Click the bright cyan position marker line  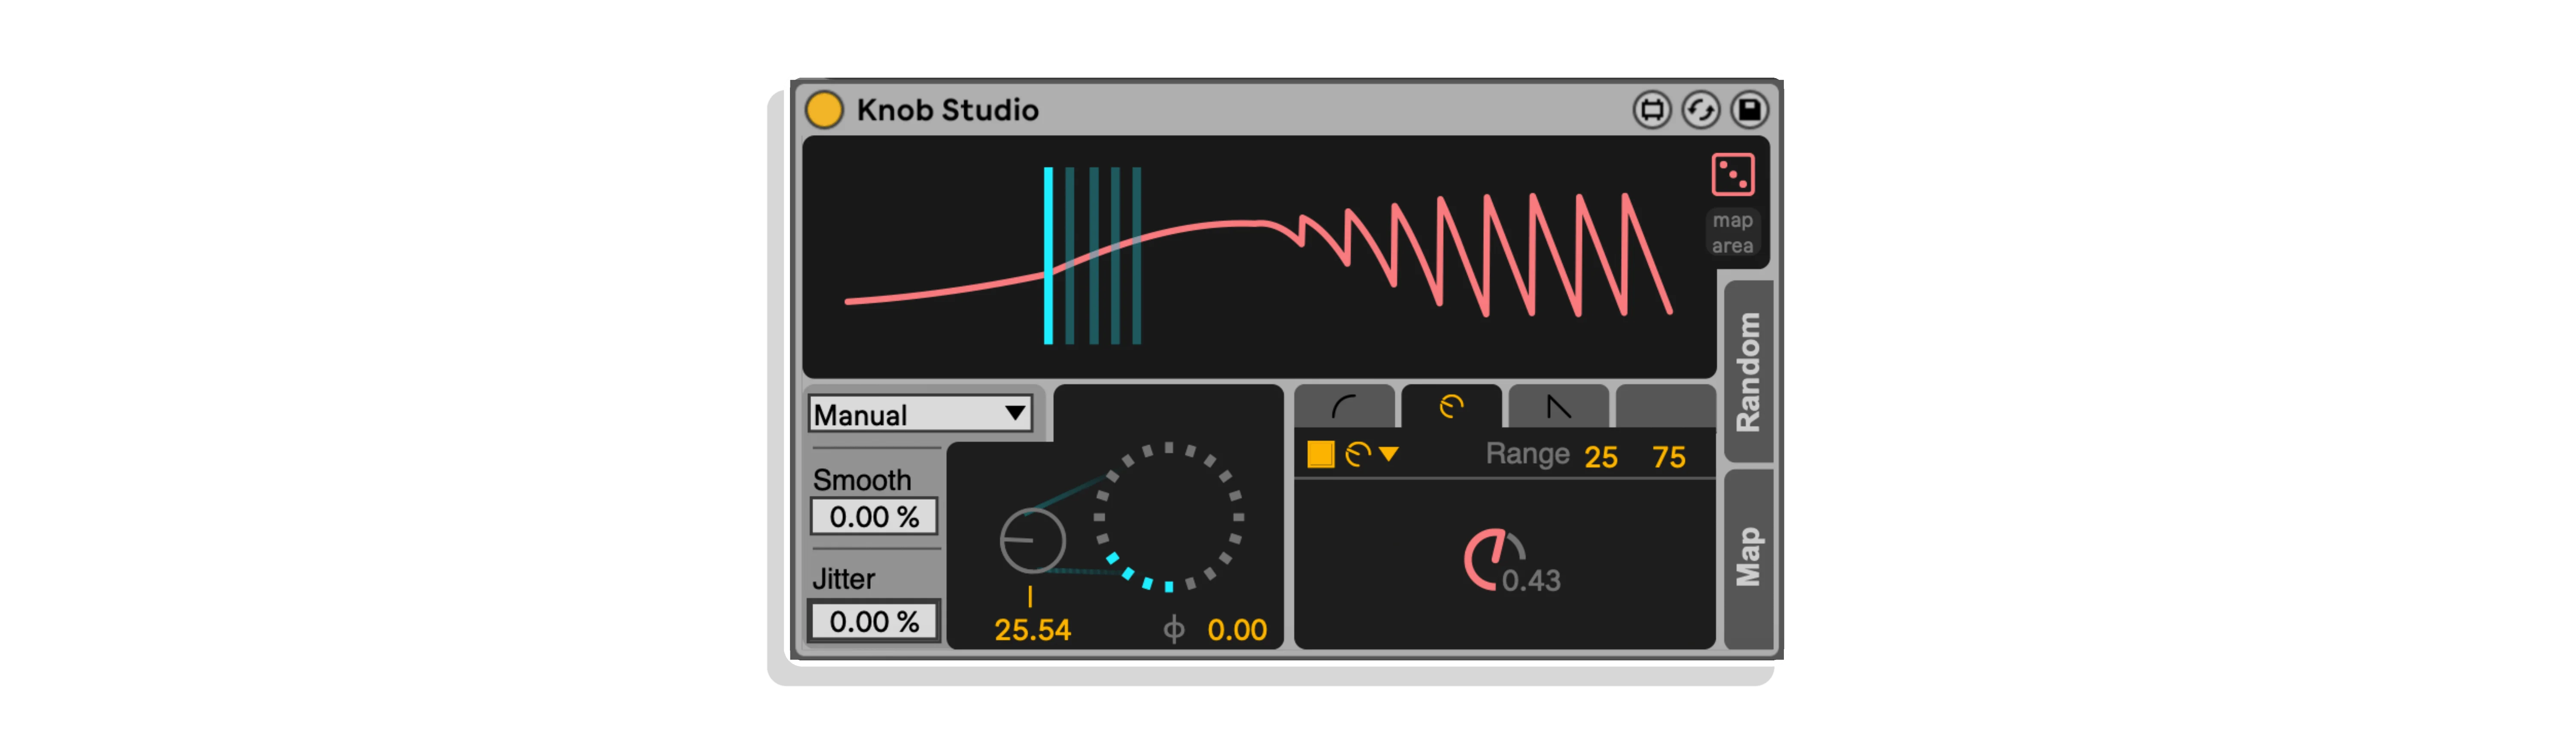point(1048,256)
